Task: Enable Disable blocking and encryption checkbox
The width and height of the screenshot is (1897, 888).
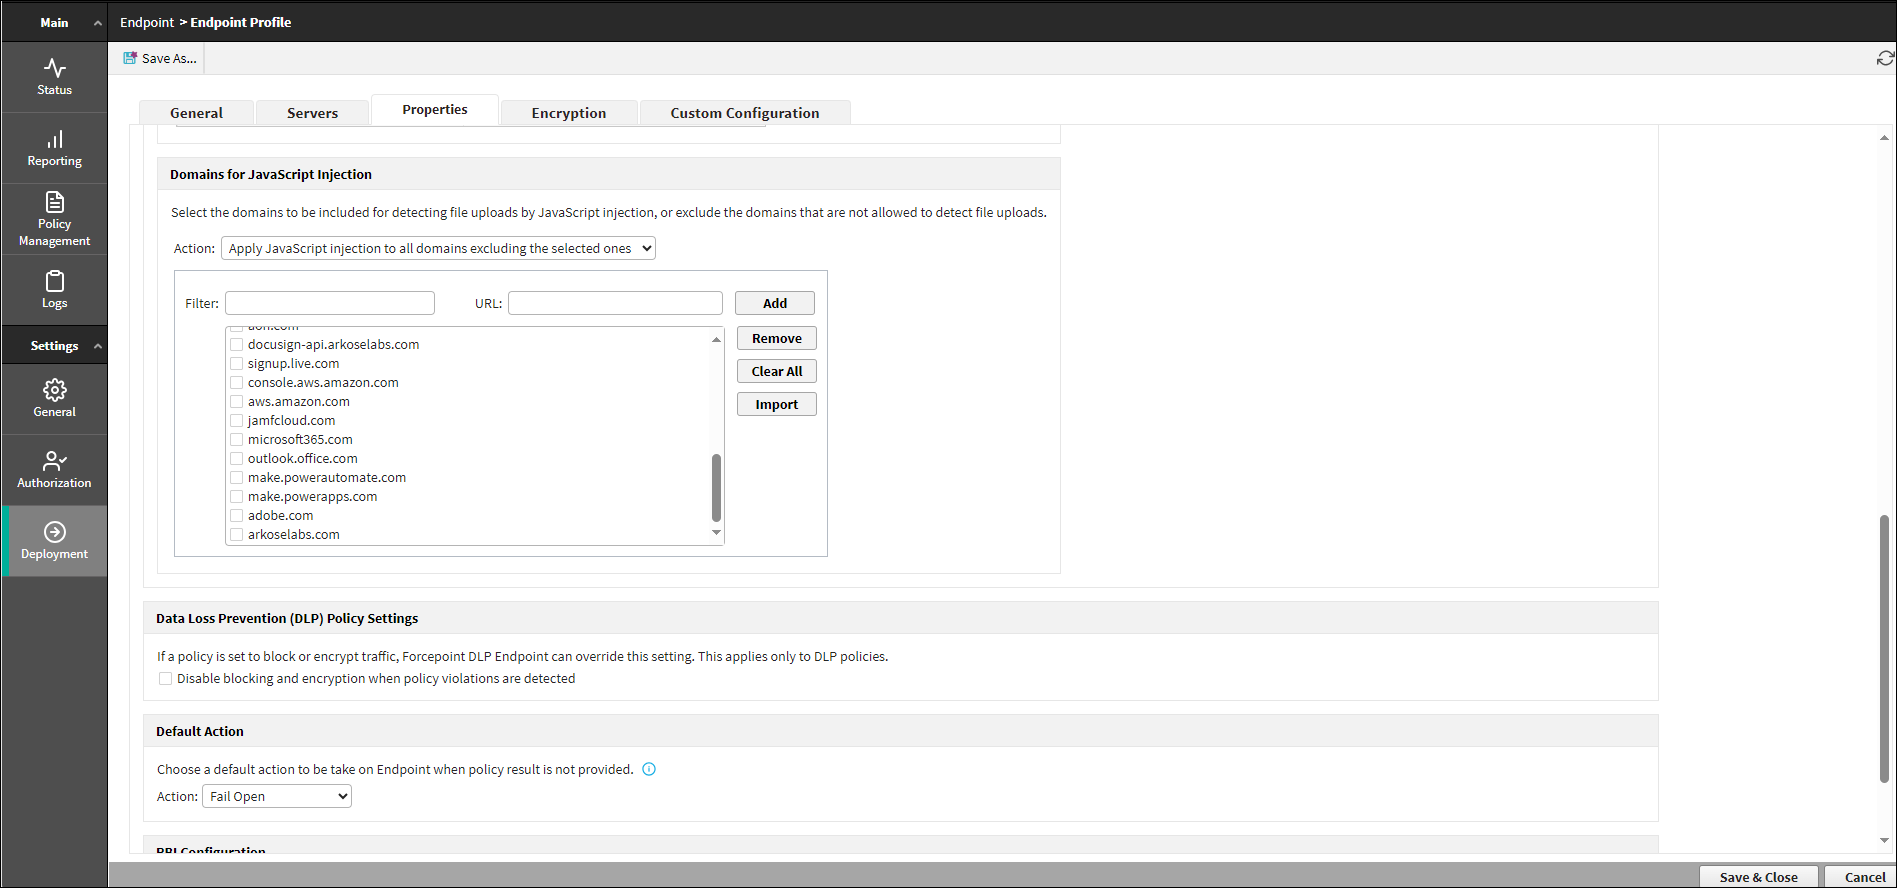Action: tap(166, 679)
